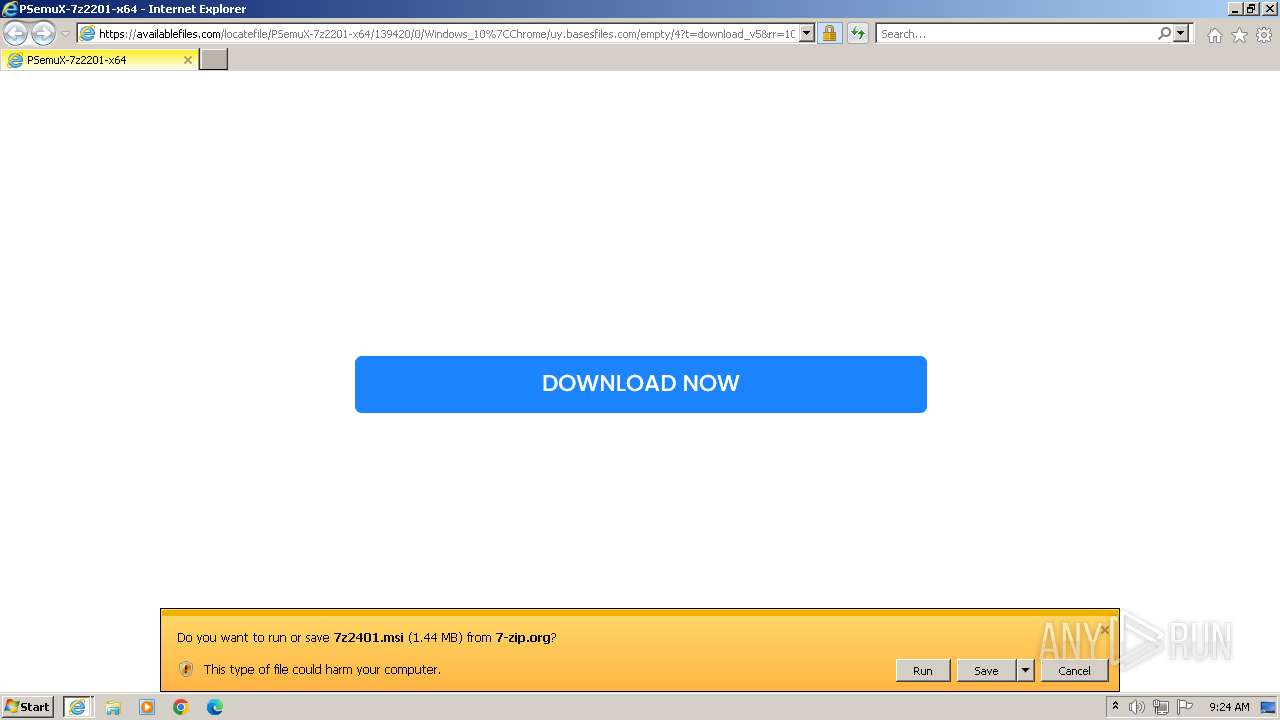Image resolution: width=1280 pixels, height=720 pixels.
Task: Click the Show Desktop button
Action: [1268, 707]
